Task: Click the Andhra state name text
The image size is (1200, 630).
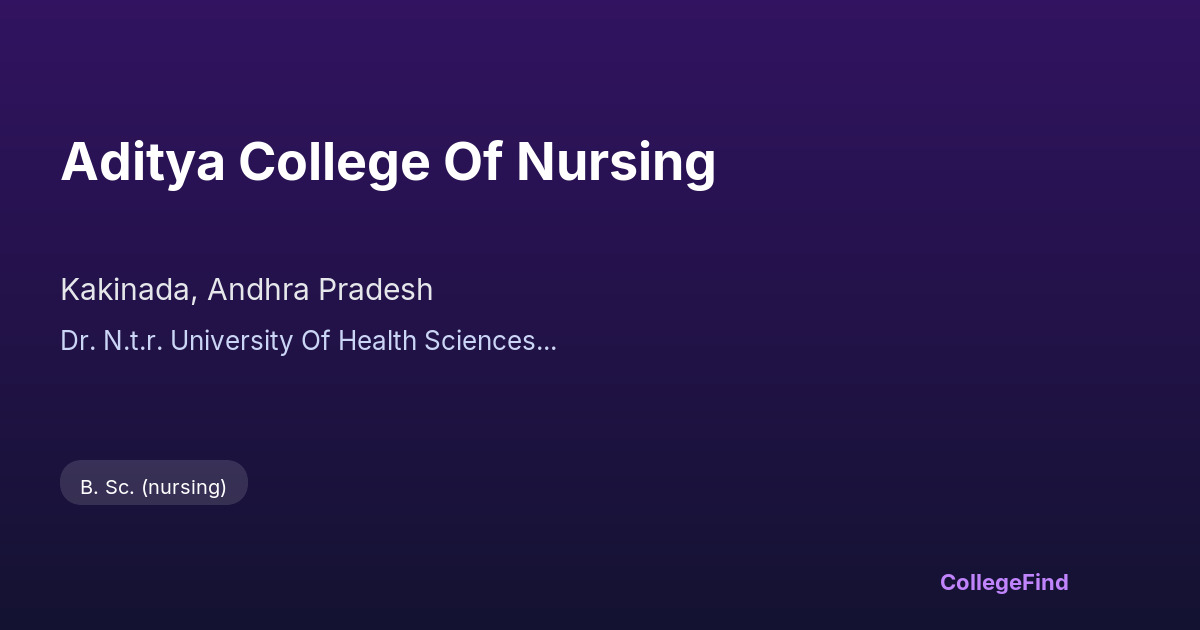Action: (259, 290)
